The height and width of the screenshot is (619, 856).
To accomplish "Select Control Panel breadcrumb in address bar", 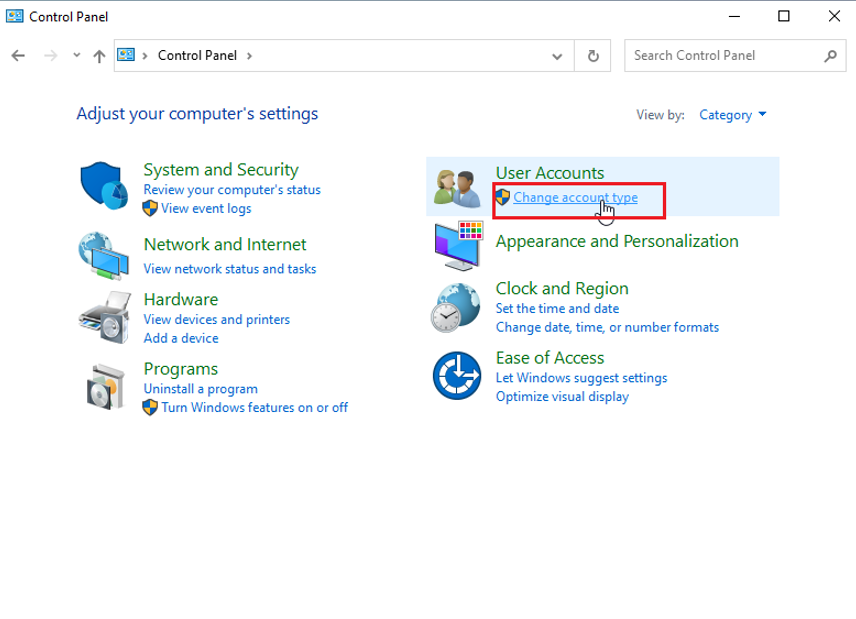I will tap(197, 56).
